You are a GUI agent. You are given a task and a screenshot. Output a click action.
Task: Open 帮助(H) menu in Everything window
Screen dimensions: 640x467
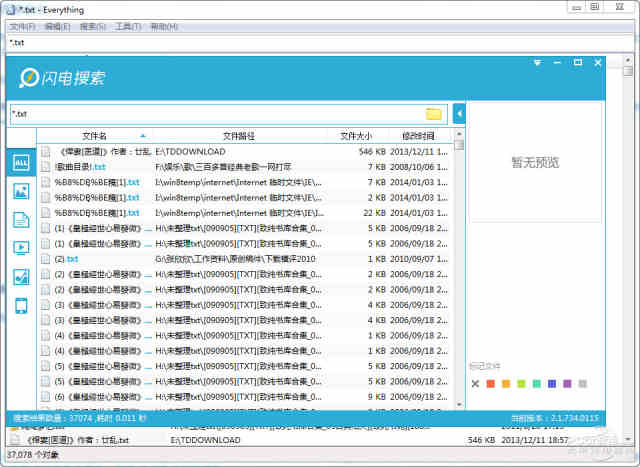[x=164, y=27]
